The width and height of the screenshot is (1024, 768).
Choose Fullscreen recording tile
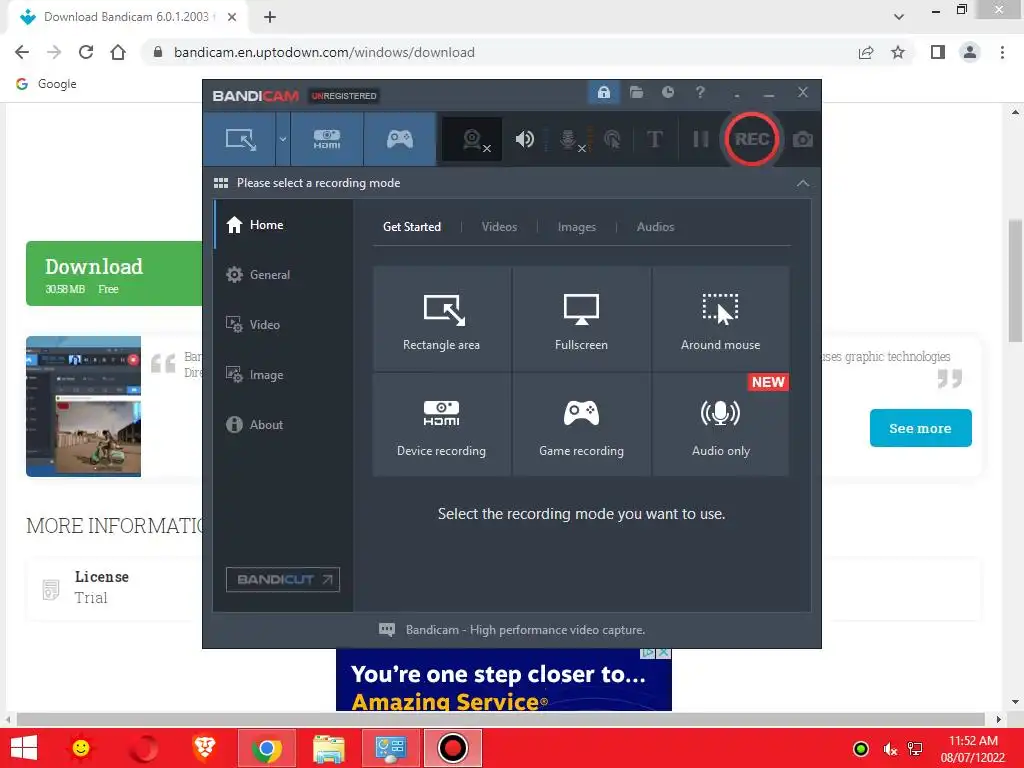581,319
